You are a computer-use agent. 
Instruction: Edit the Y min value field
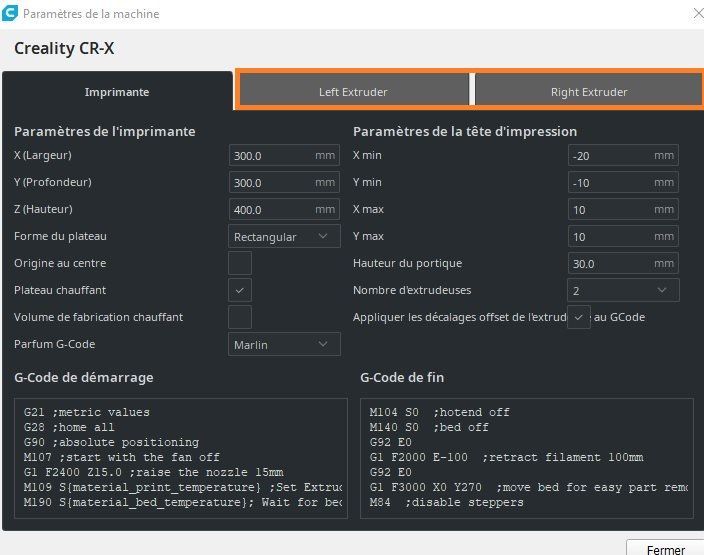[623, 182]
